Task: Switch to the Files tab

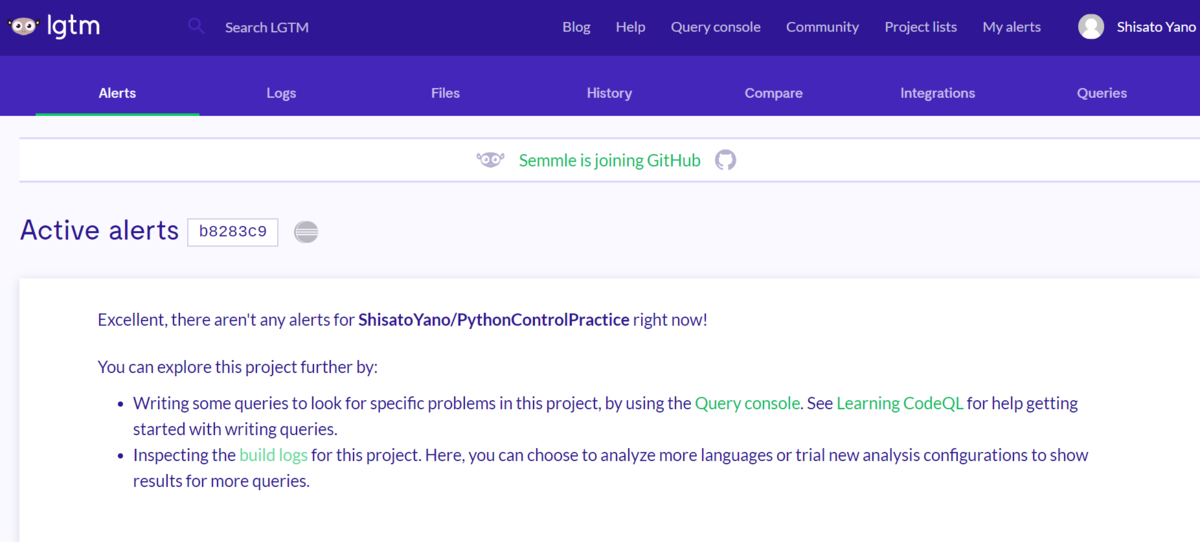Action: click(x=445, y=93)
